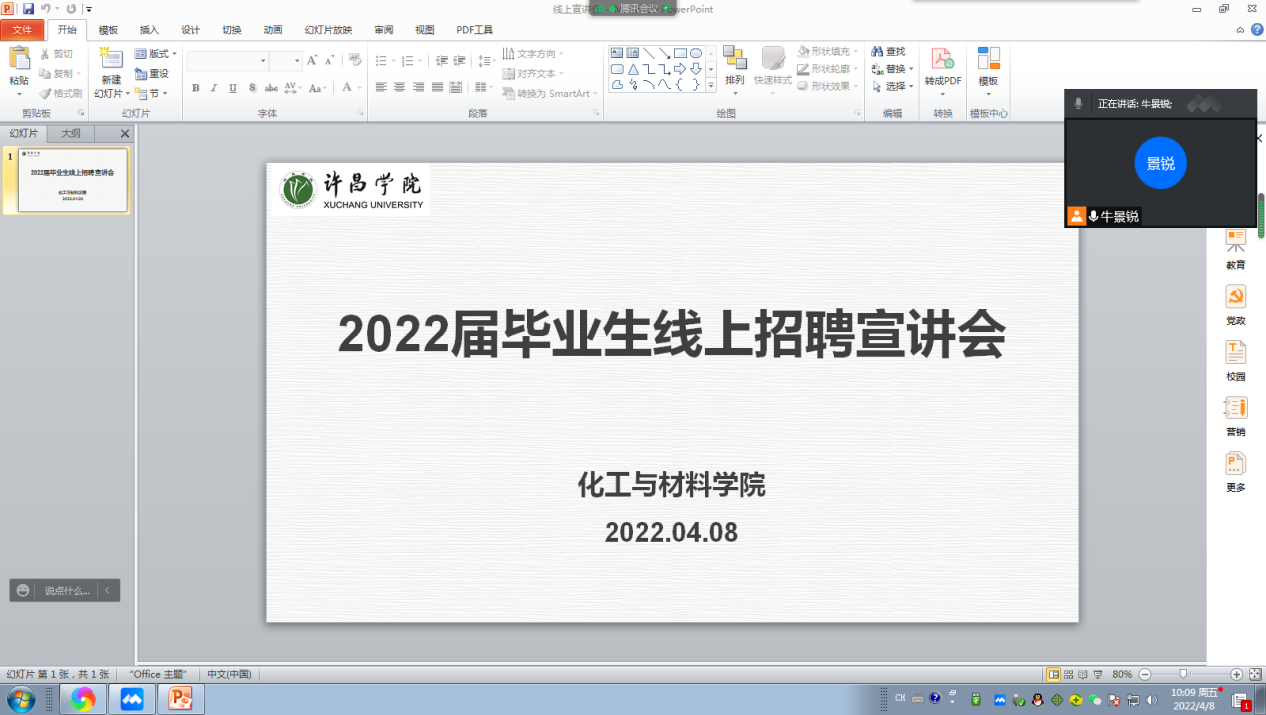Click the 营销 template category icon
This screenshot has width=1266, height=715.
click(1236, 409)
